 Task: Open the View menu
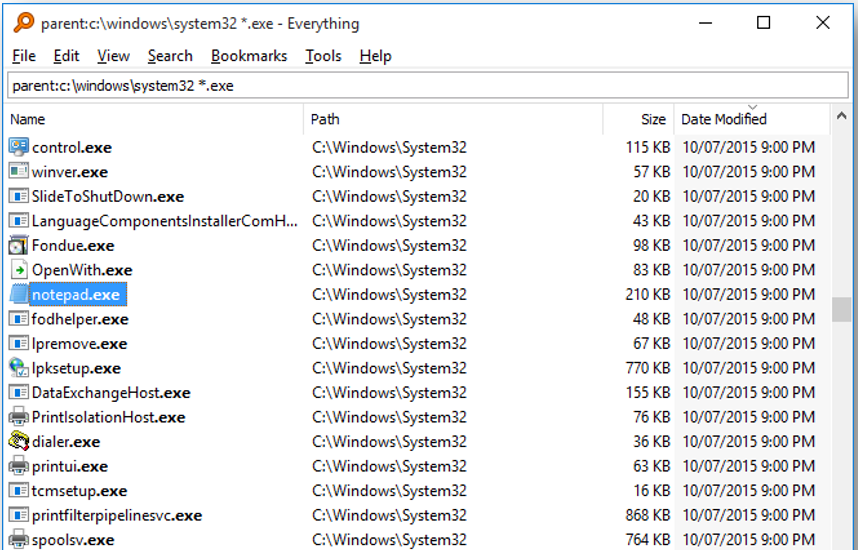[113, 56]
